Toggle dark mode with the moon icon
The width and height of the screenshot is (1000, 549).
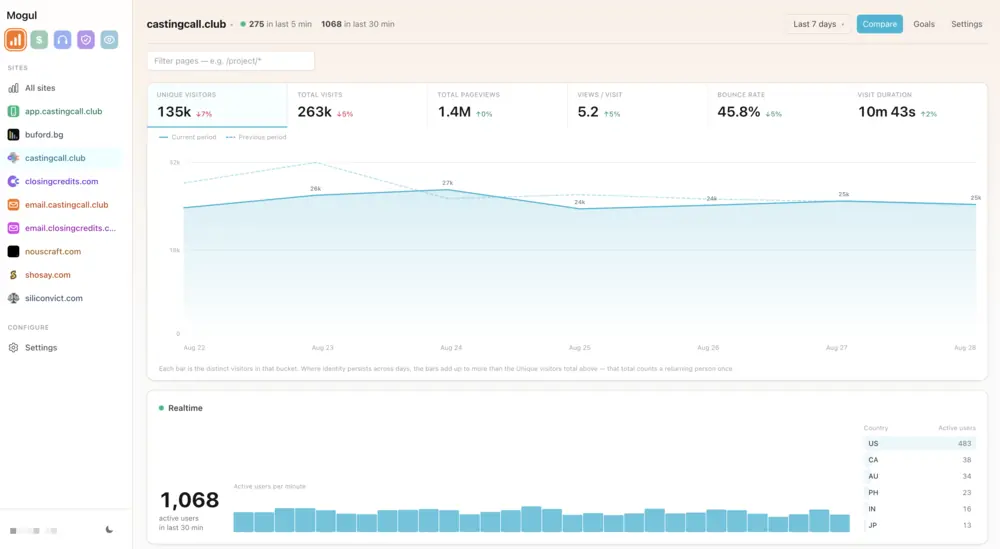pos(109,530)
